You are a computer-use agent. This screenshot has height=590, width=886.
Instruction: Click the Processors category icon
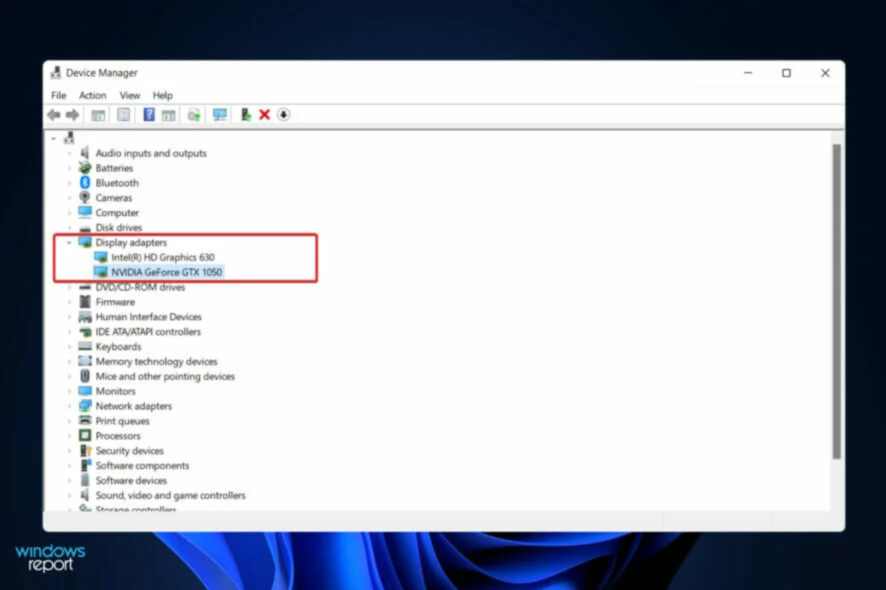85,435
